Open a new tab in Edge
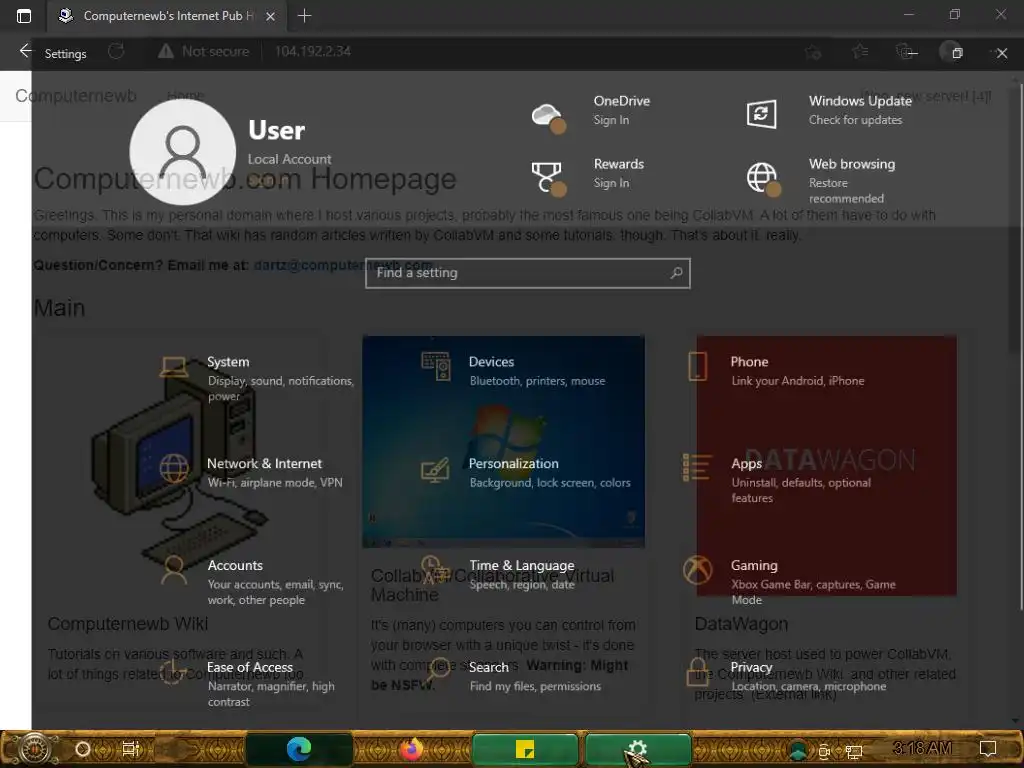1024x768 pixels. click(304, 16)
